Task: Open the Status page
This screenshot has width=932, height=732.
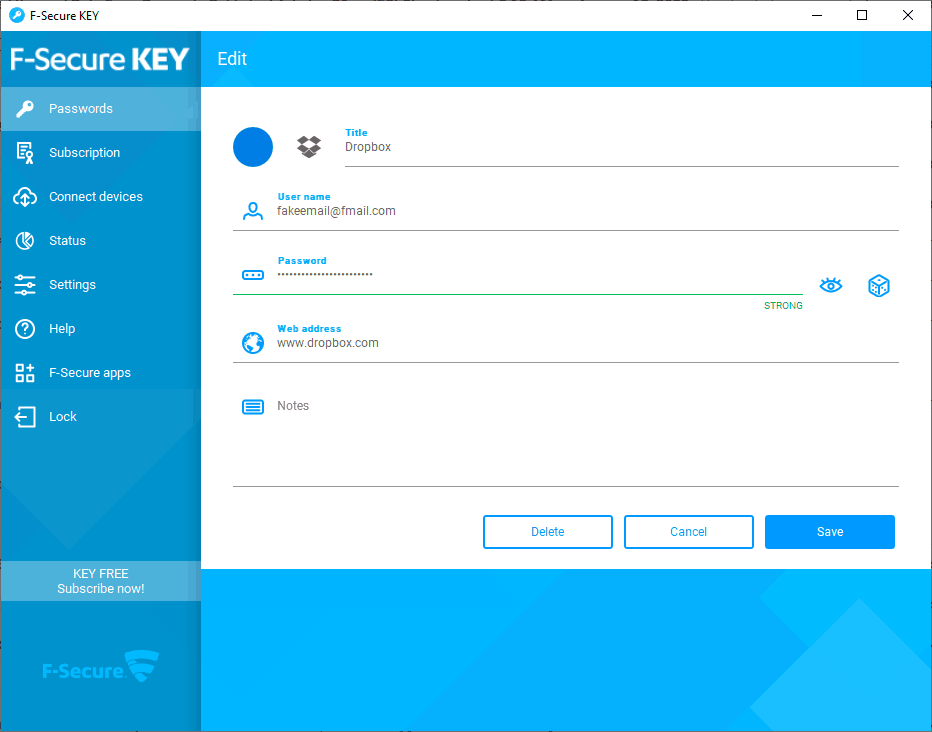Action: pos(100,241)
